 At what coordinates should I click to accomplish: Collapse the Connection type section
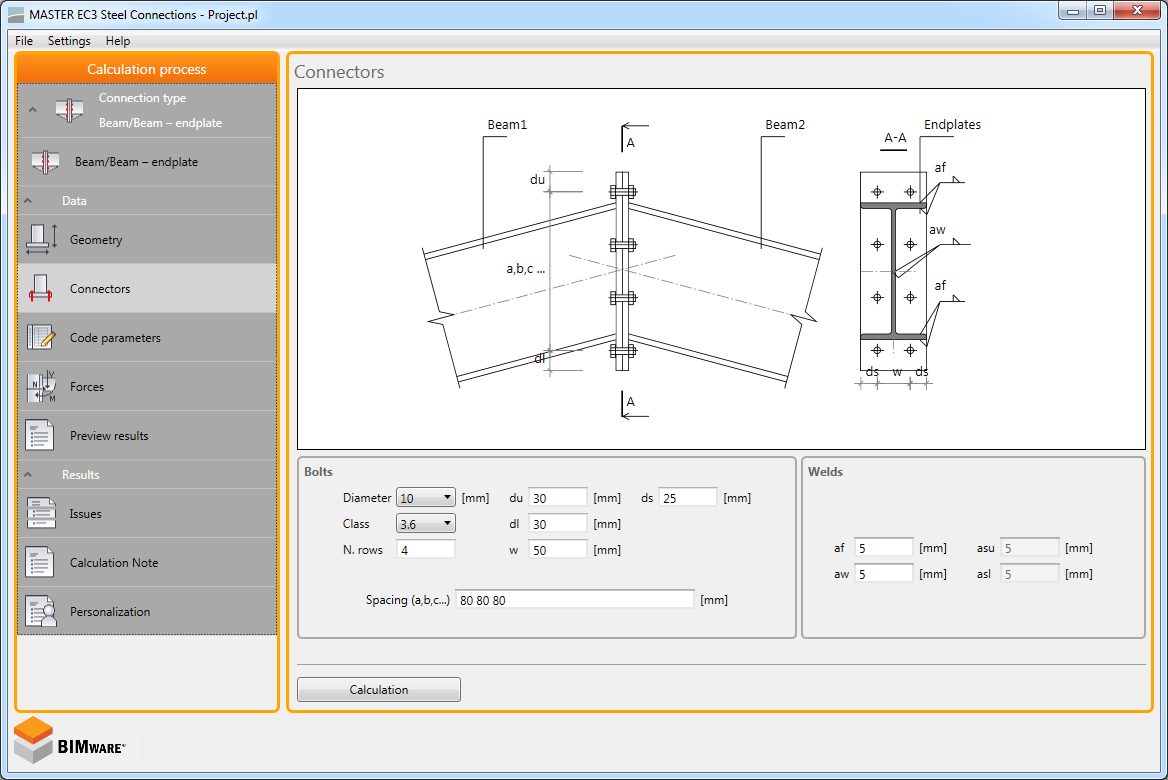pyautogui.click(x=33, y=110)
